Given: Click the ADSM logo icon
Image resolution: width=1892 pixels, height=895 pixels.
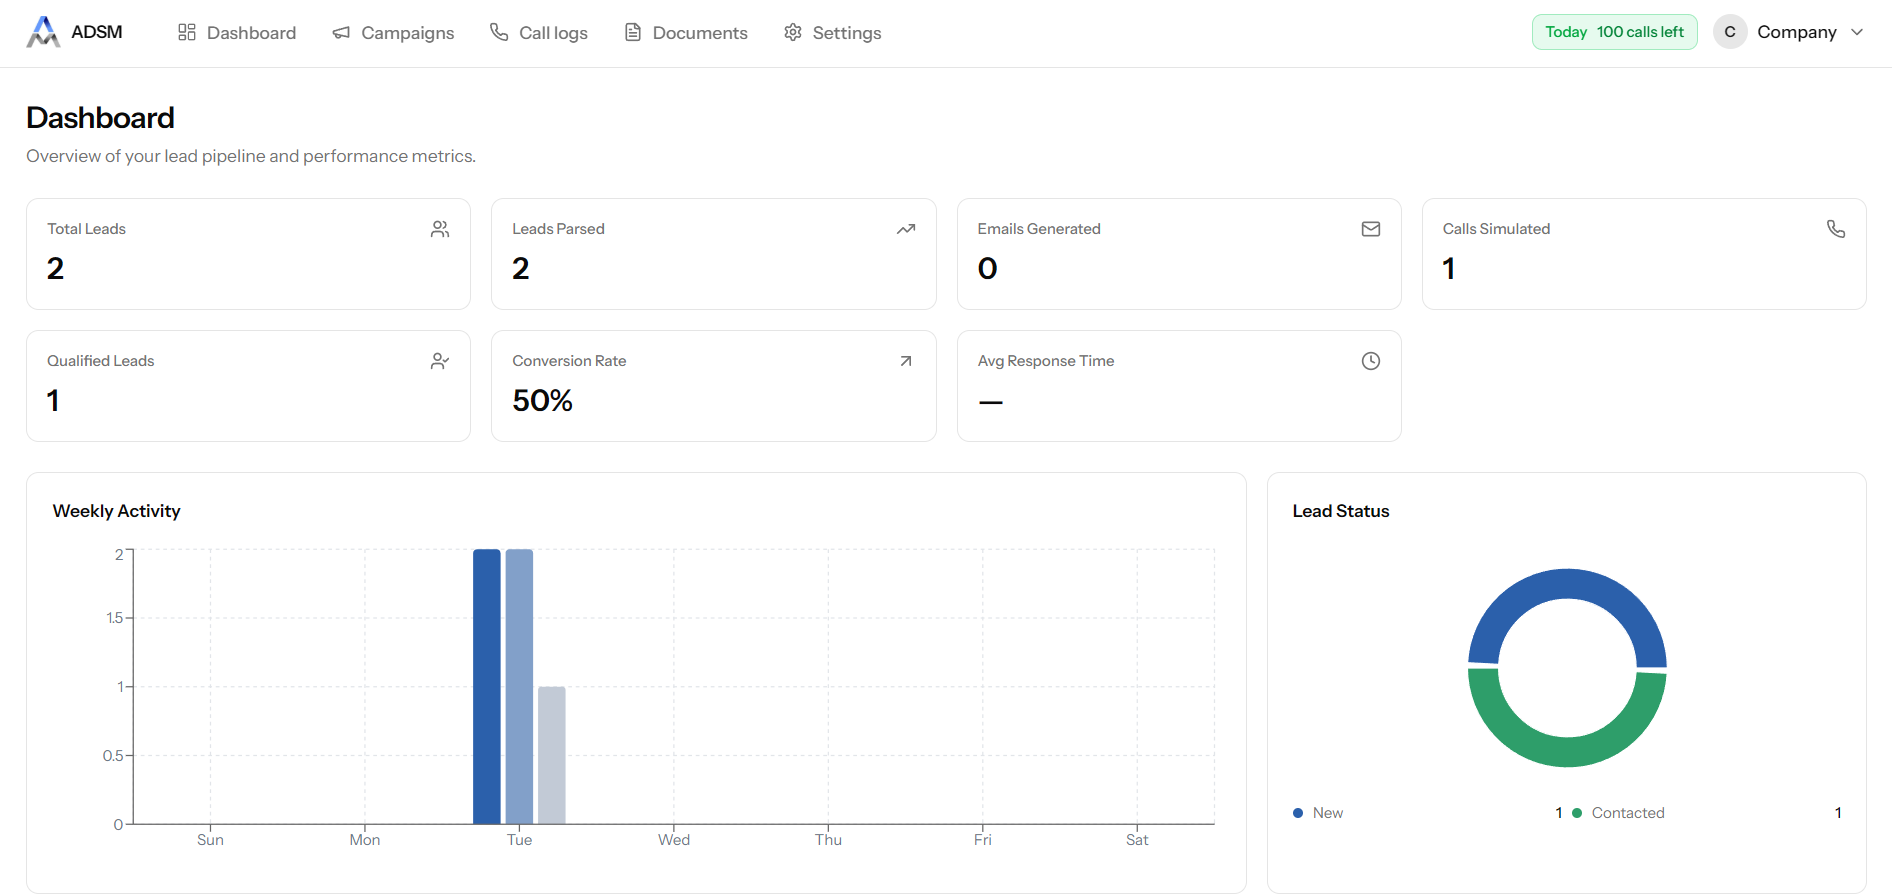Looking at the screenshot, I should coord(42,32).
